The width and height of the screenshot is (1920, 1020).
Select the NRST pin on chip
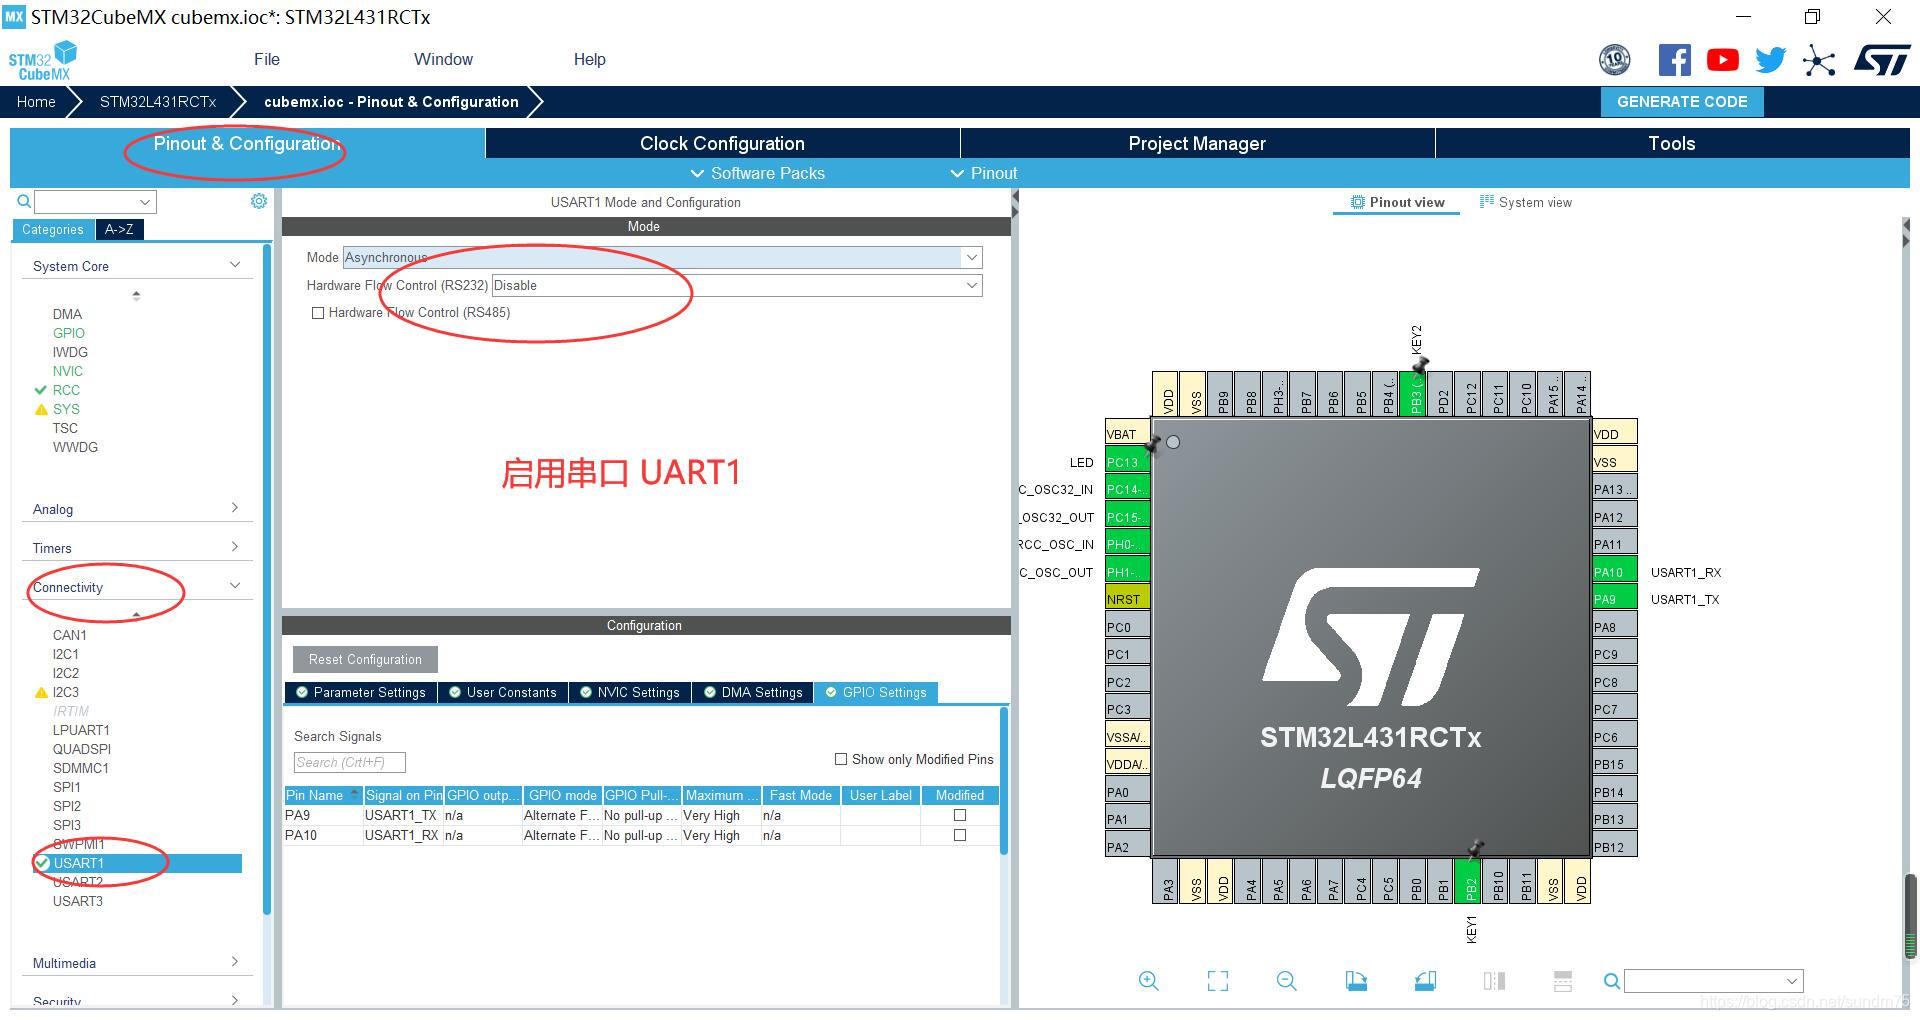(x=1127, y=599)
